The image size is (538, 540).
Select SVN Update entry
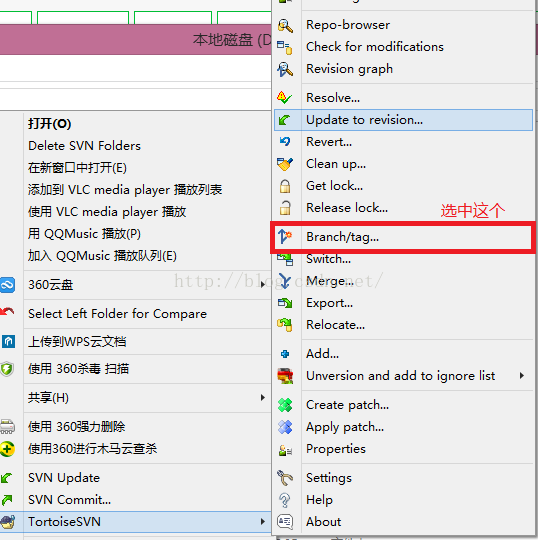click(x=64, y=478)
